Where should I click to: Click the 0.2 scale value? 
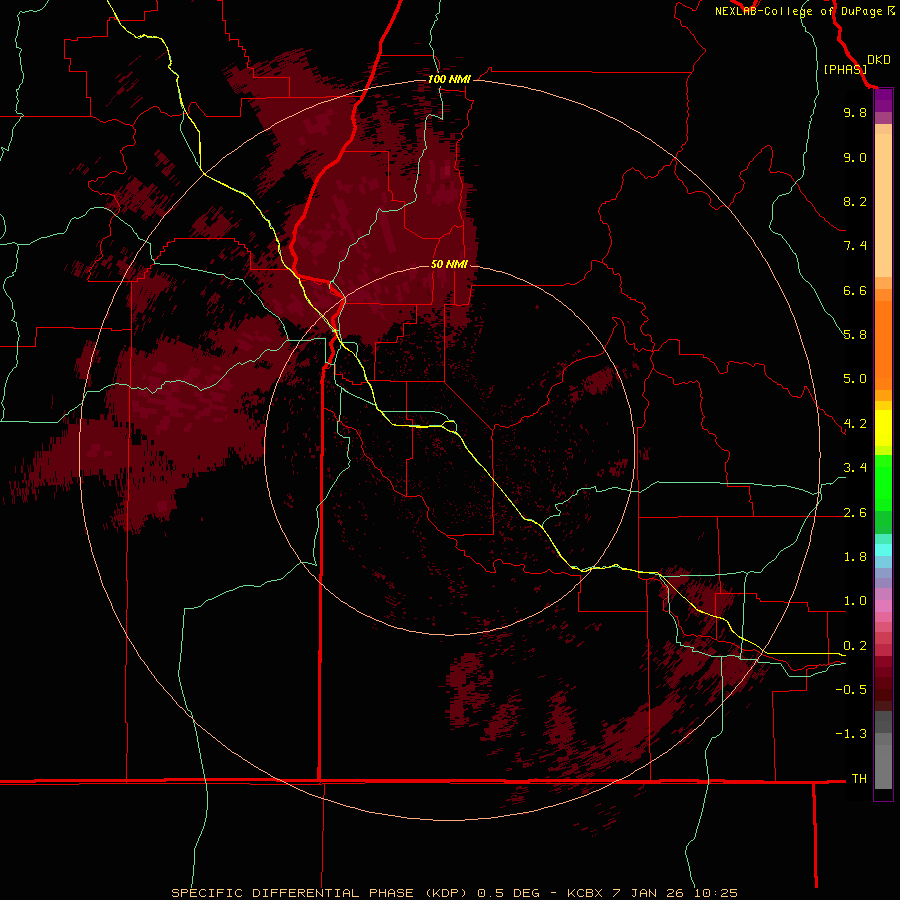(x=855, y=646)
